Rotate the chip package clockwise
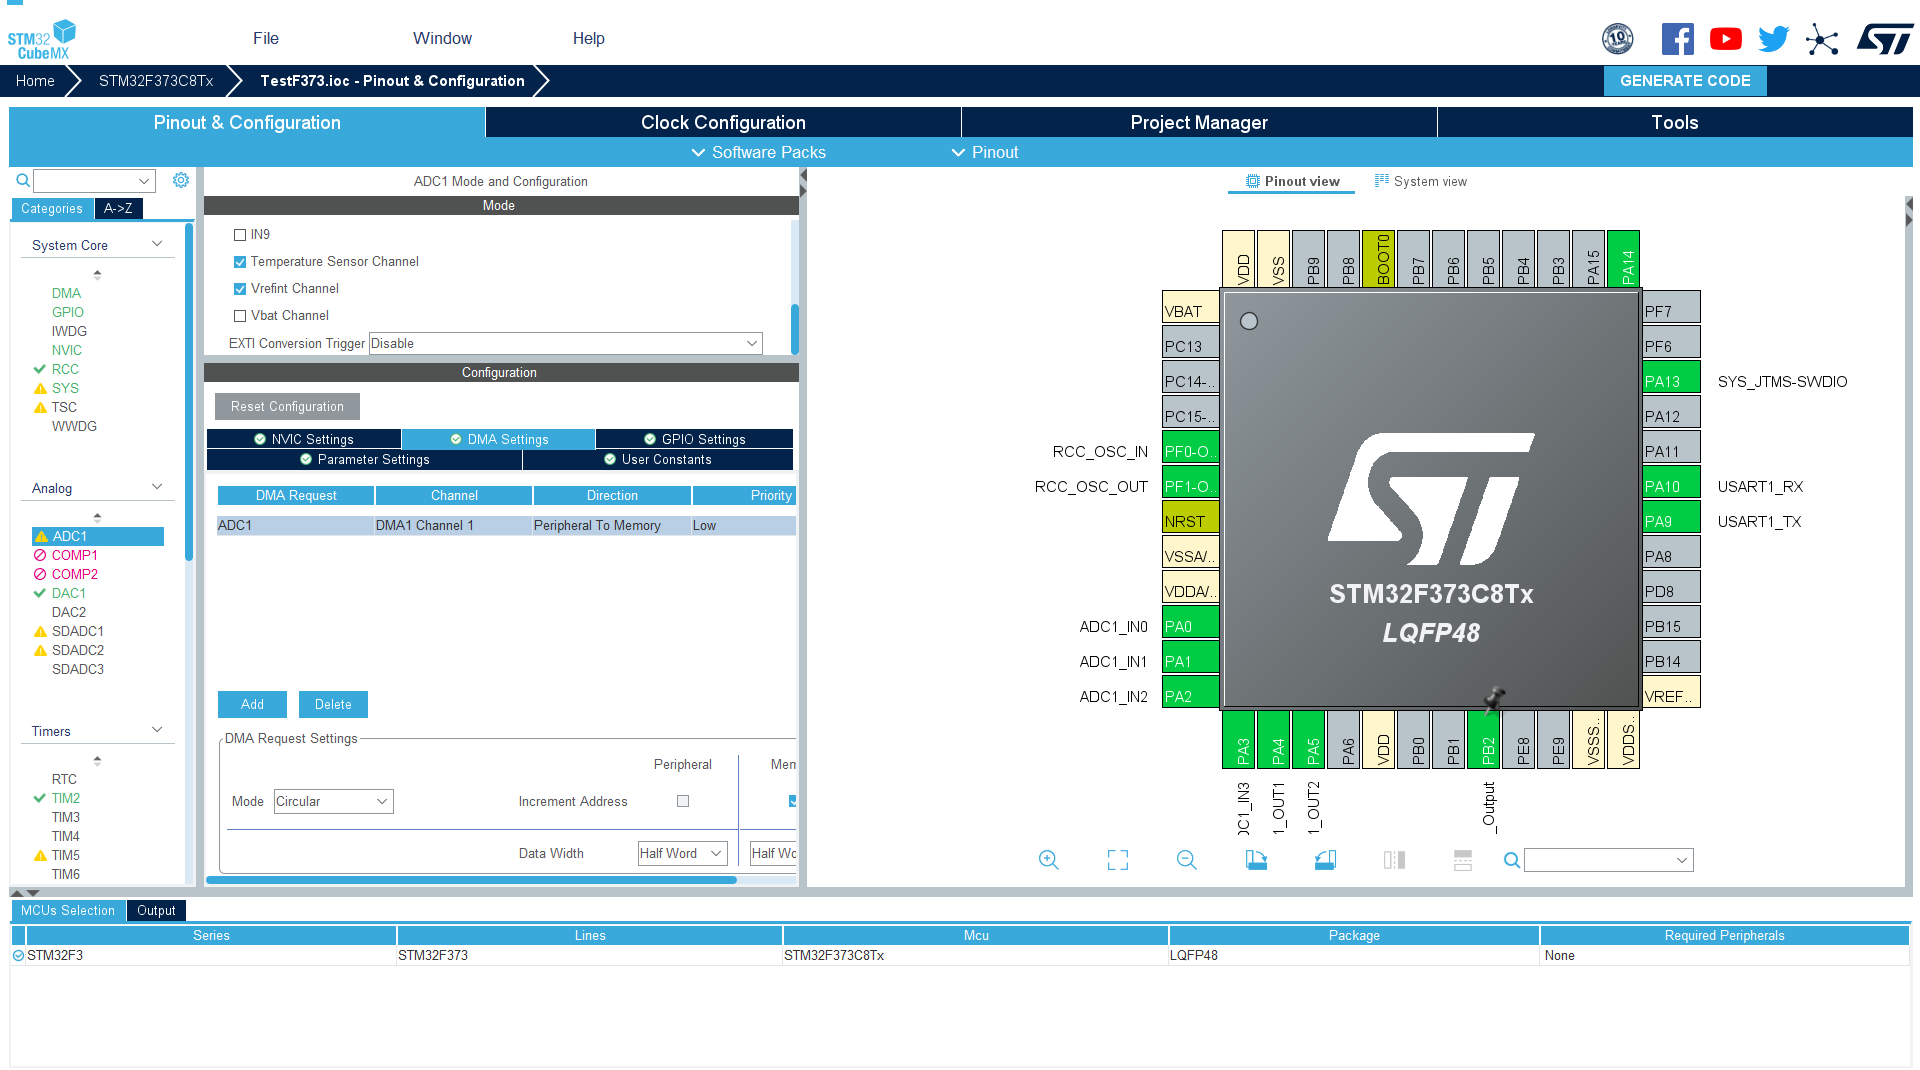Image resolution: width=1920 pixels, height=1070 pixels. [1256, 859]
